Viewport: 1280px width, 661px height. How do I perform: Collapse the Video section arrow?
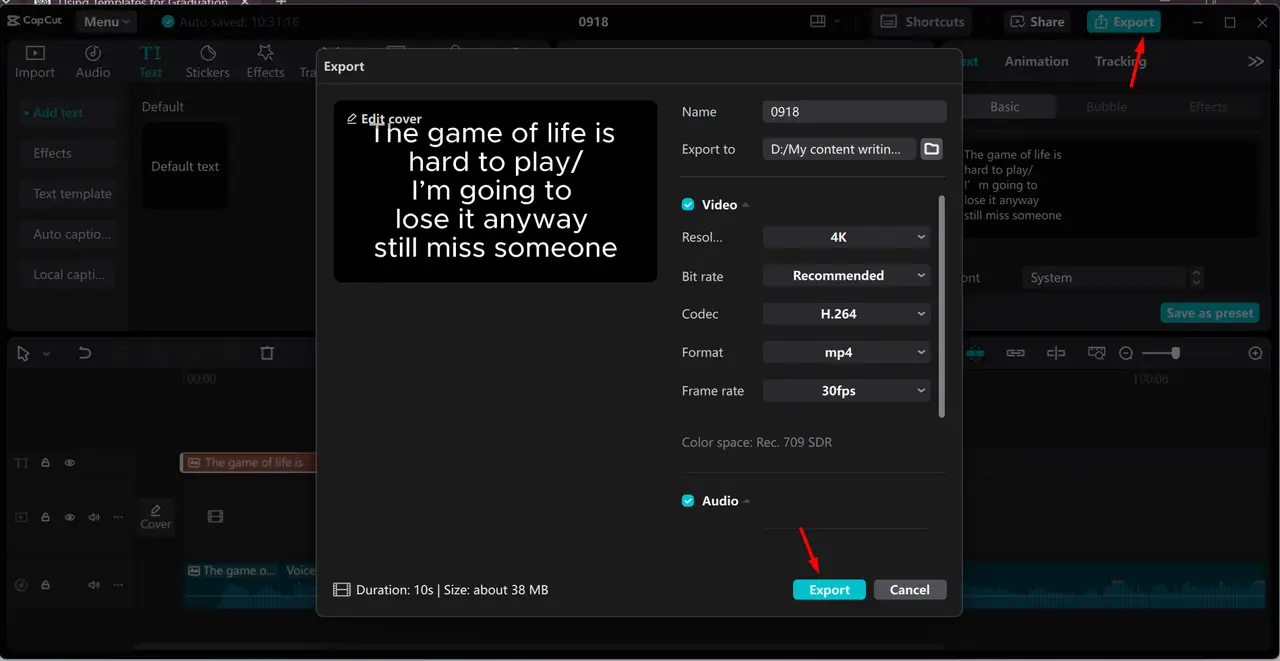click(746, 205)
